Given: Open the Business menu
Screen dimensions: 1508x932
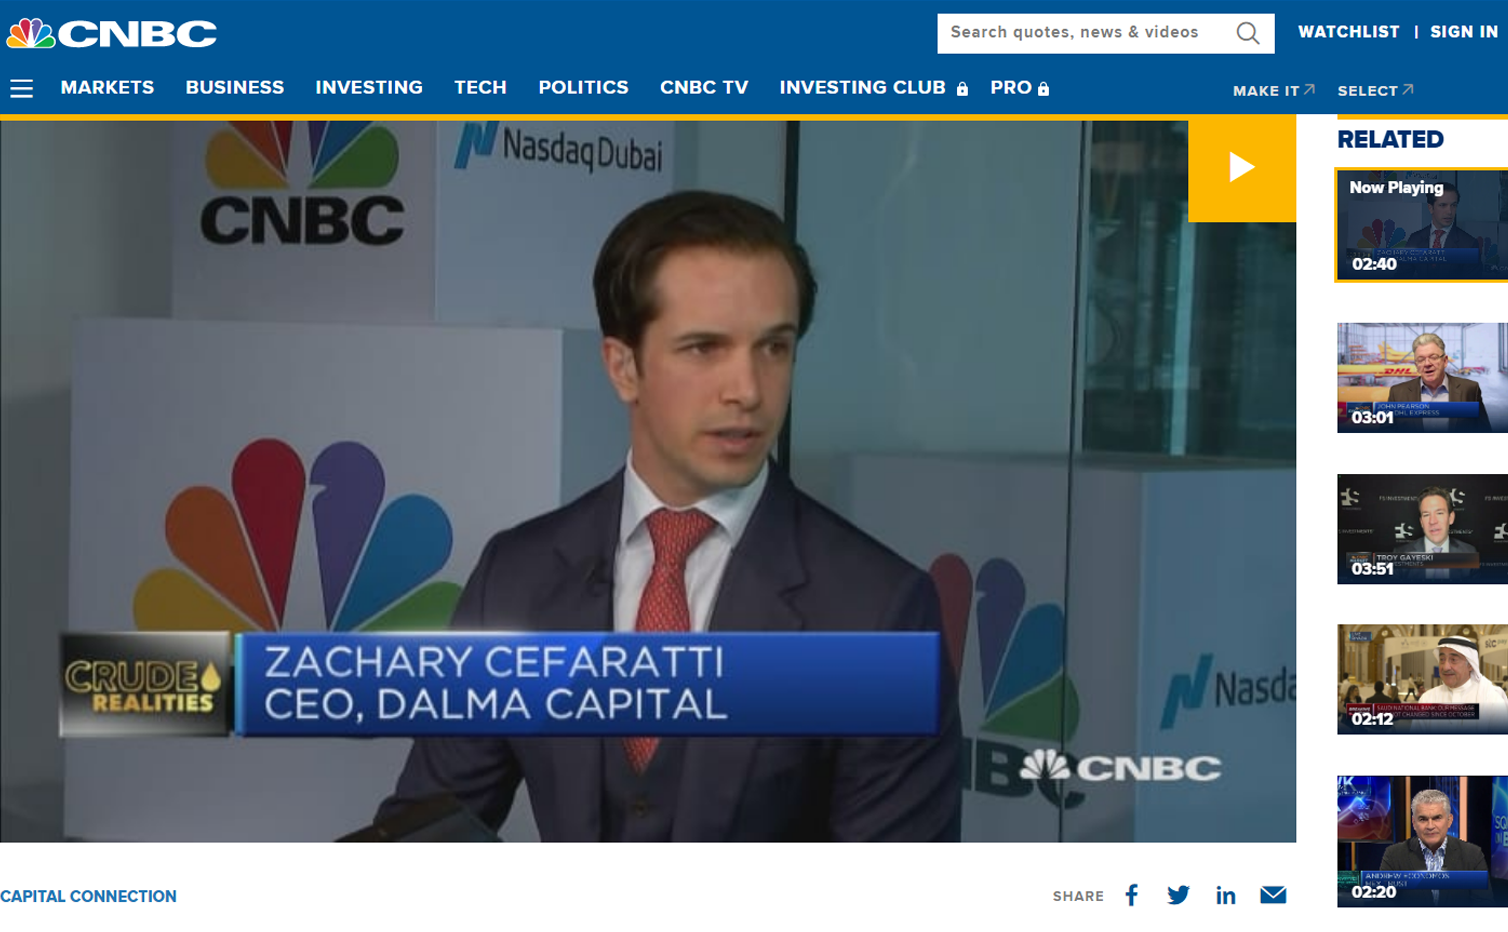Looking at the screenshot, I should click(235, 88).
